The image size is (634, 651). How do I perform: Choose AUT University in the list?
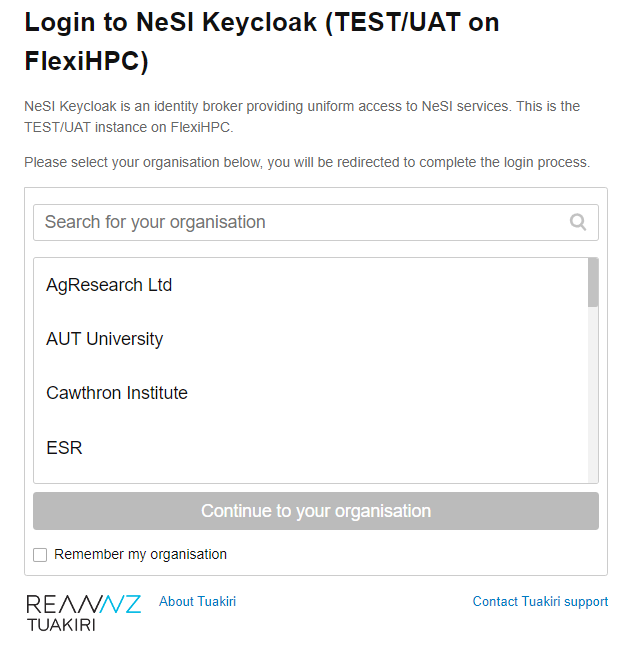tap(104, 339)
